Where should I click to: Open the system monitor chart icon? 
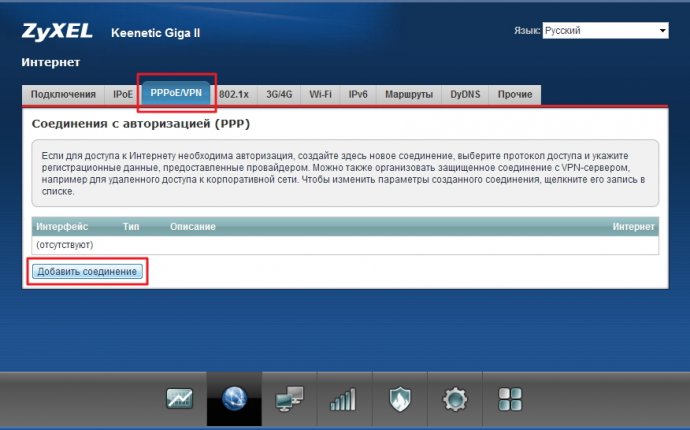179,399
